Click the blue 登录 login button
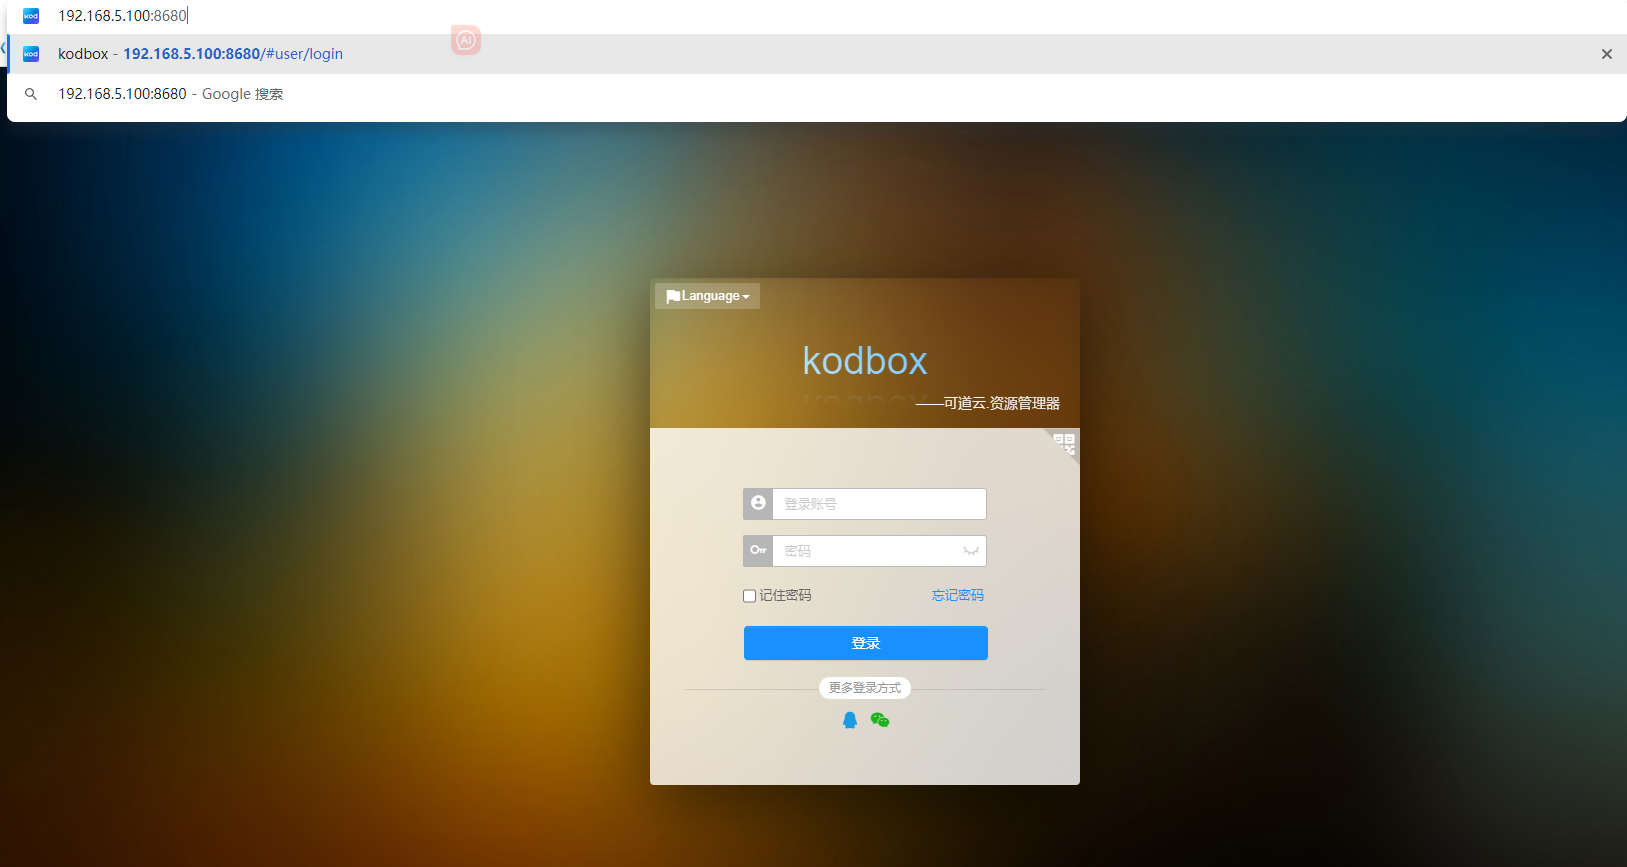The height and width of the screenshot is (867, 1627). (866, 643)
